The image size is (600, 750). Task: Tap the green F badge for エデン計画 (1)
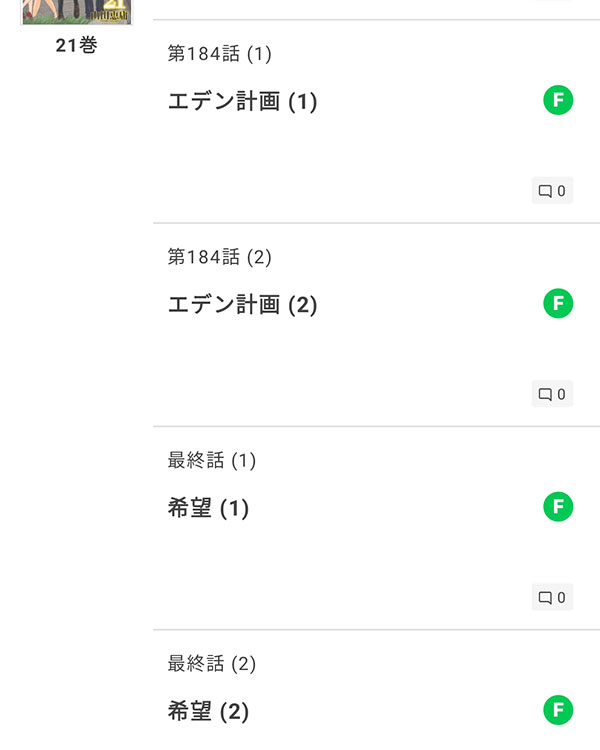click(x=558, y=100)
